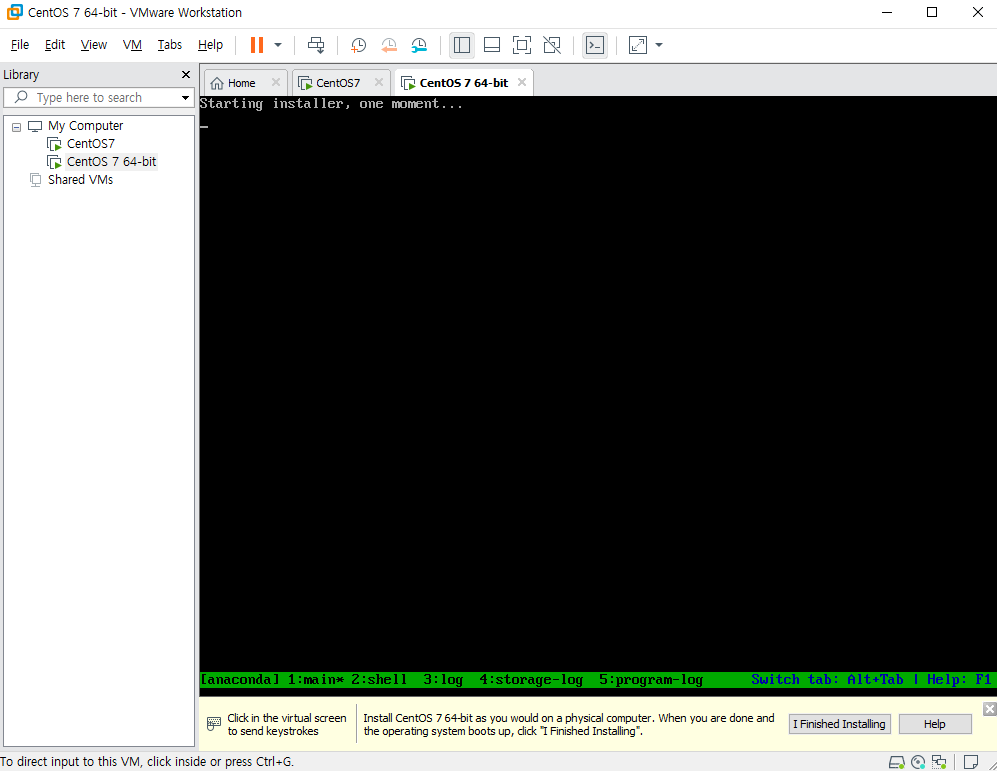Viewport: 997px width, 771px height.
Task: Take a snapshot of this virtual machine
Action: (359, 44)
